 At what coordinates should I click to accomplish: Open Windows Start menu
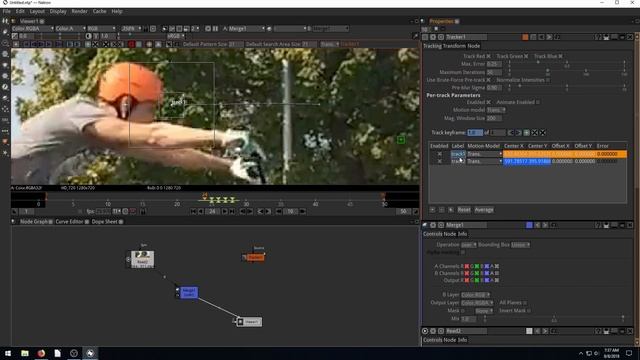pos(8,353)
